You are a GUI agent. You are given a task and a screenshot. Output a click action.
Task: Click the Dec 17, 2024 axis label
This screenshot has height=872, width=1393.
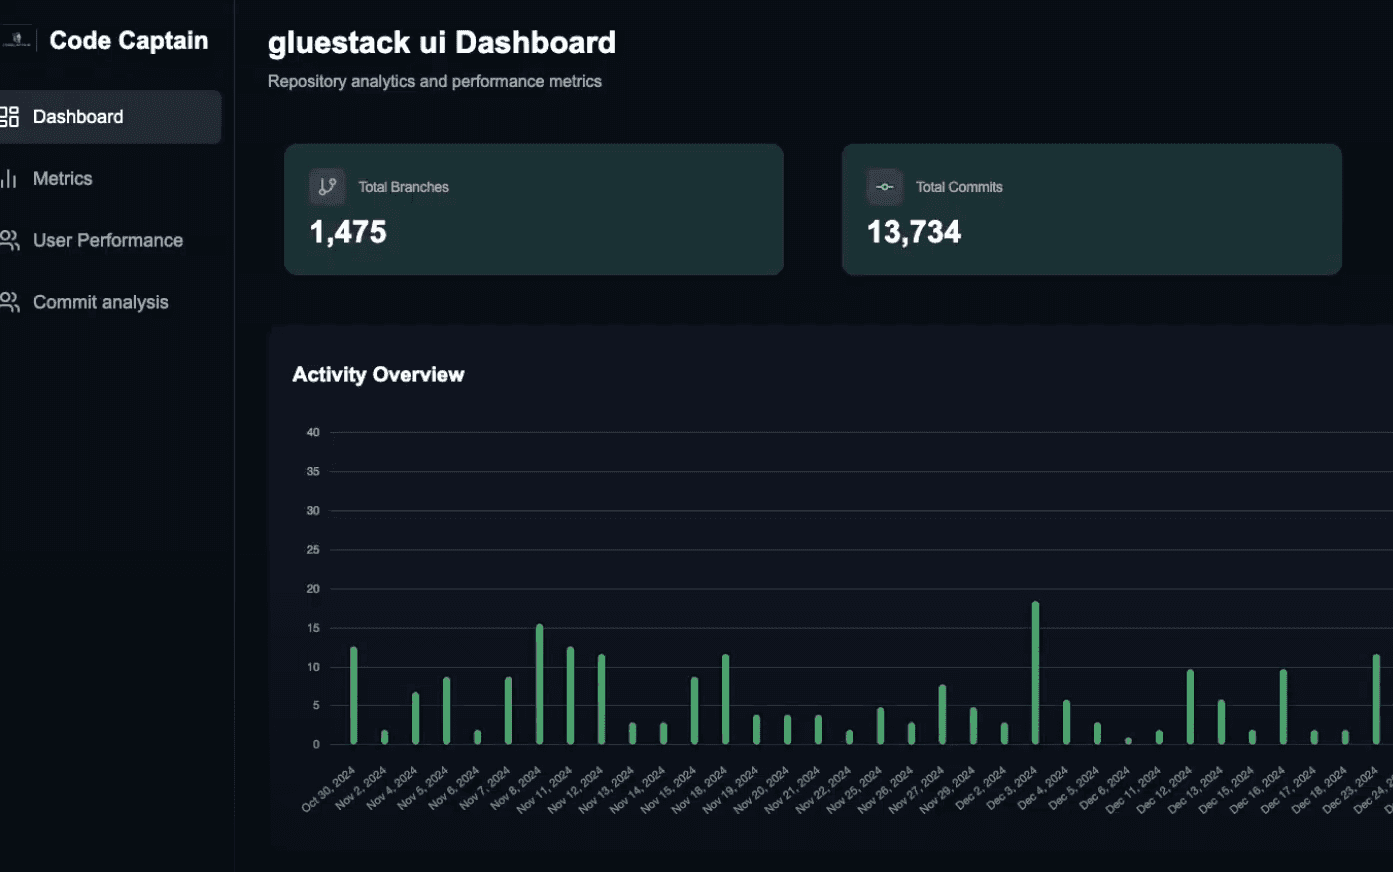pos(1289,790)
